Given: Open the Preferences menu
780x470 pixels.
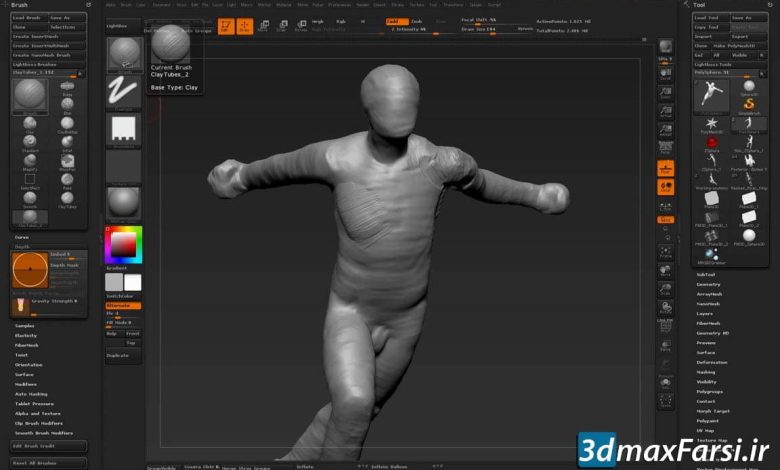Looking at the screenshot, I should (340, 4).
